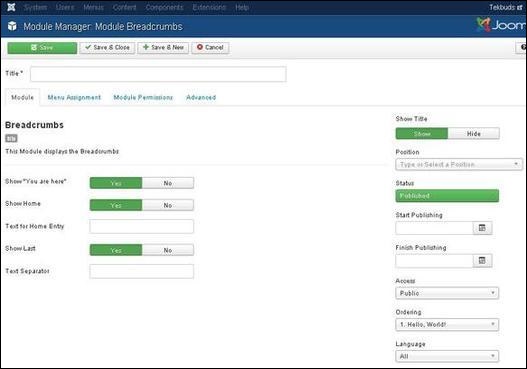Set Show "You are here" to Yes
Viewport: 527px width, 369px height.
(116, 183)
